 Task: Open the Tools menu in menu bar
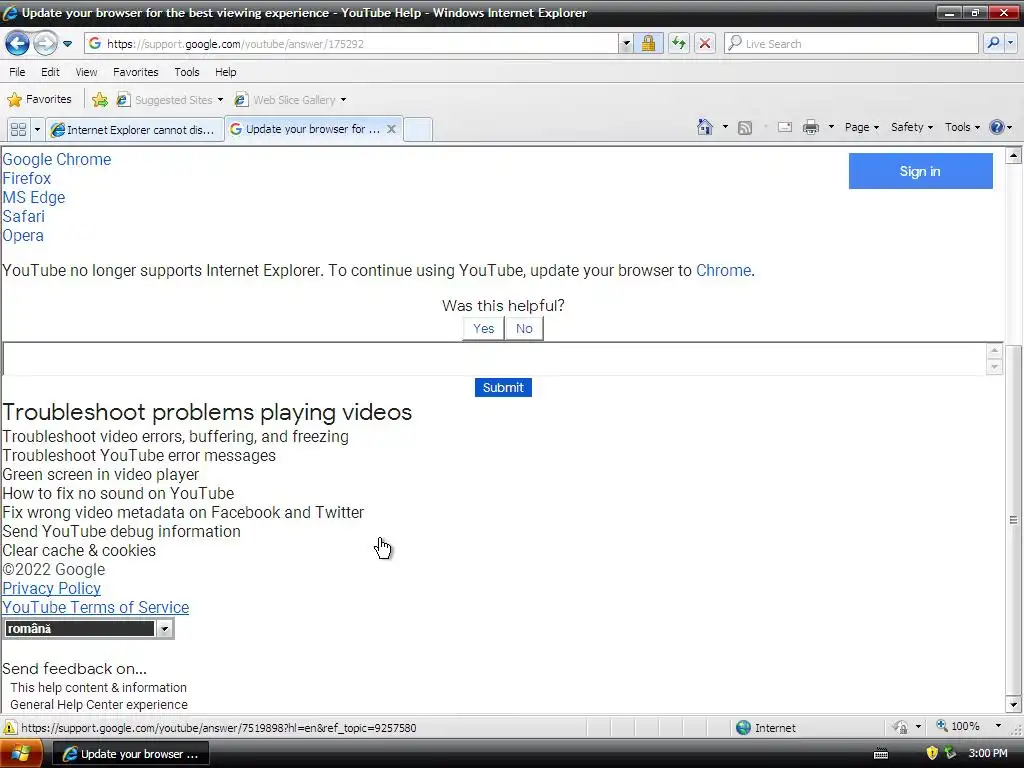[x=187, y=72]
